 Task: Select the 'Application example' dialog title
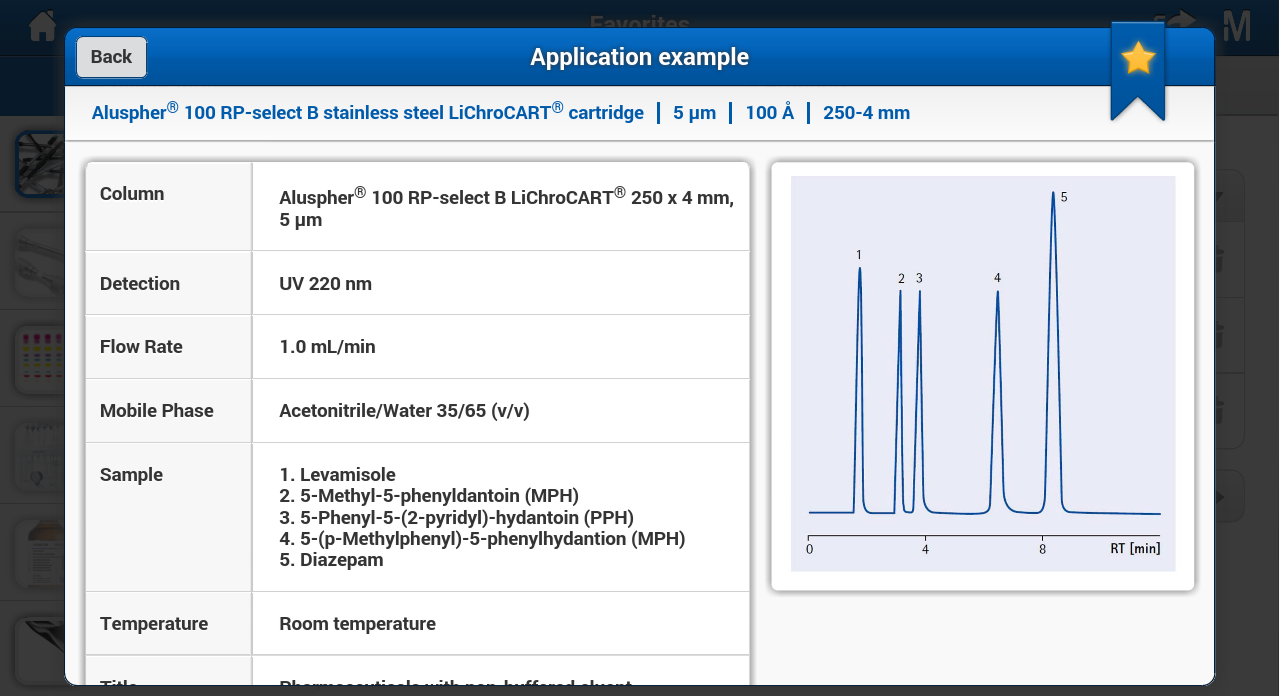click(640, 57)
